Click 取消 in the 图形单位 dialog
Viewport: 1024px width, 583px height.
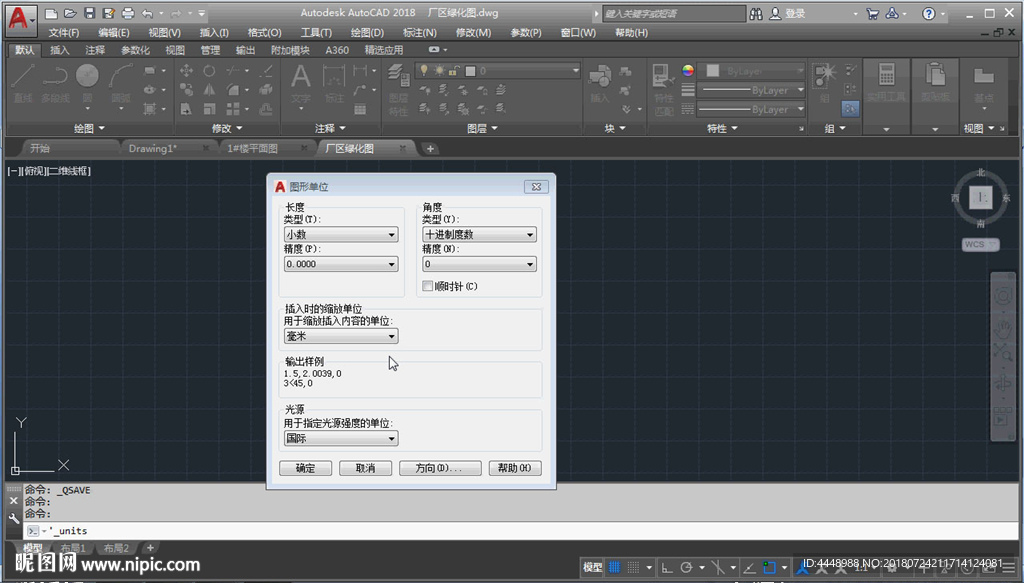[x=365, y=468]
